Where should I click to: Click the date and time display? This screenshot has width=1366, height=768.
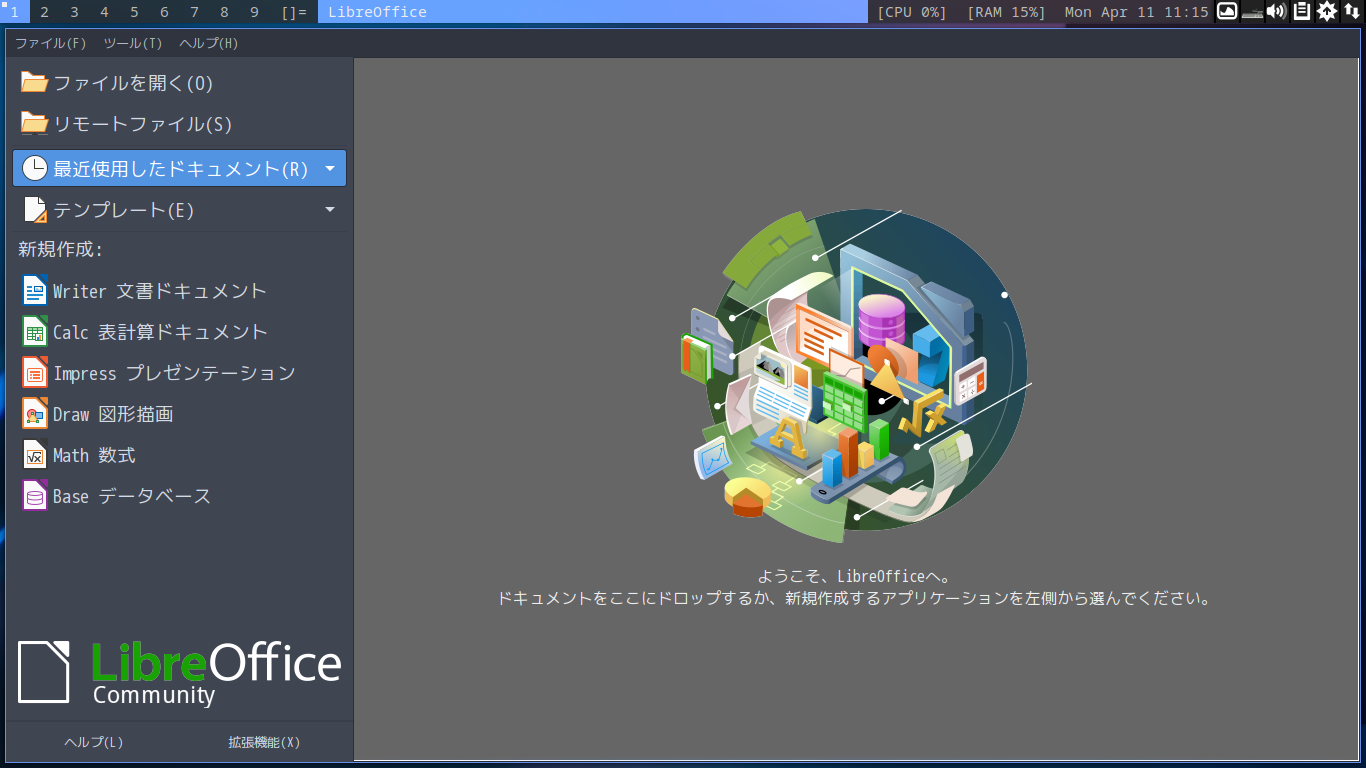point(1137,12)
